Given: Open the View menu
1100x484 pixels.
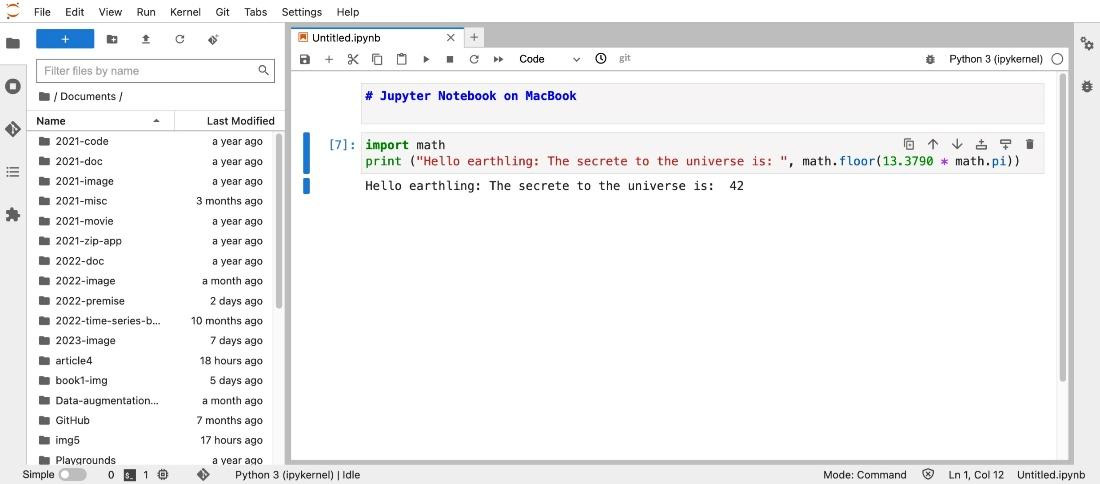Looking at the screenshot, I should pos(110,12).
